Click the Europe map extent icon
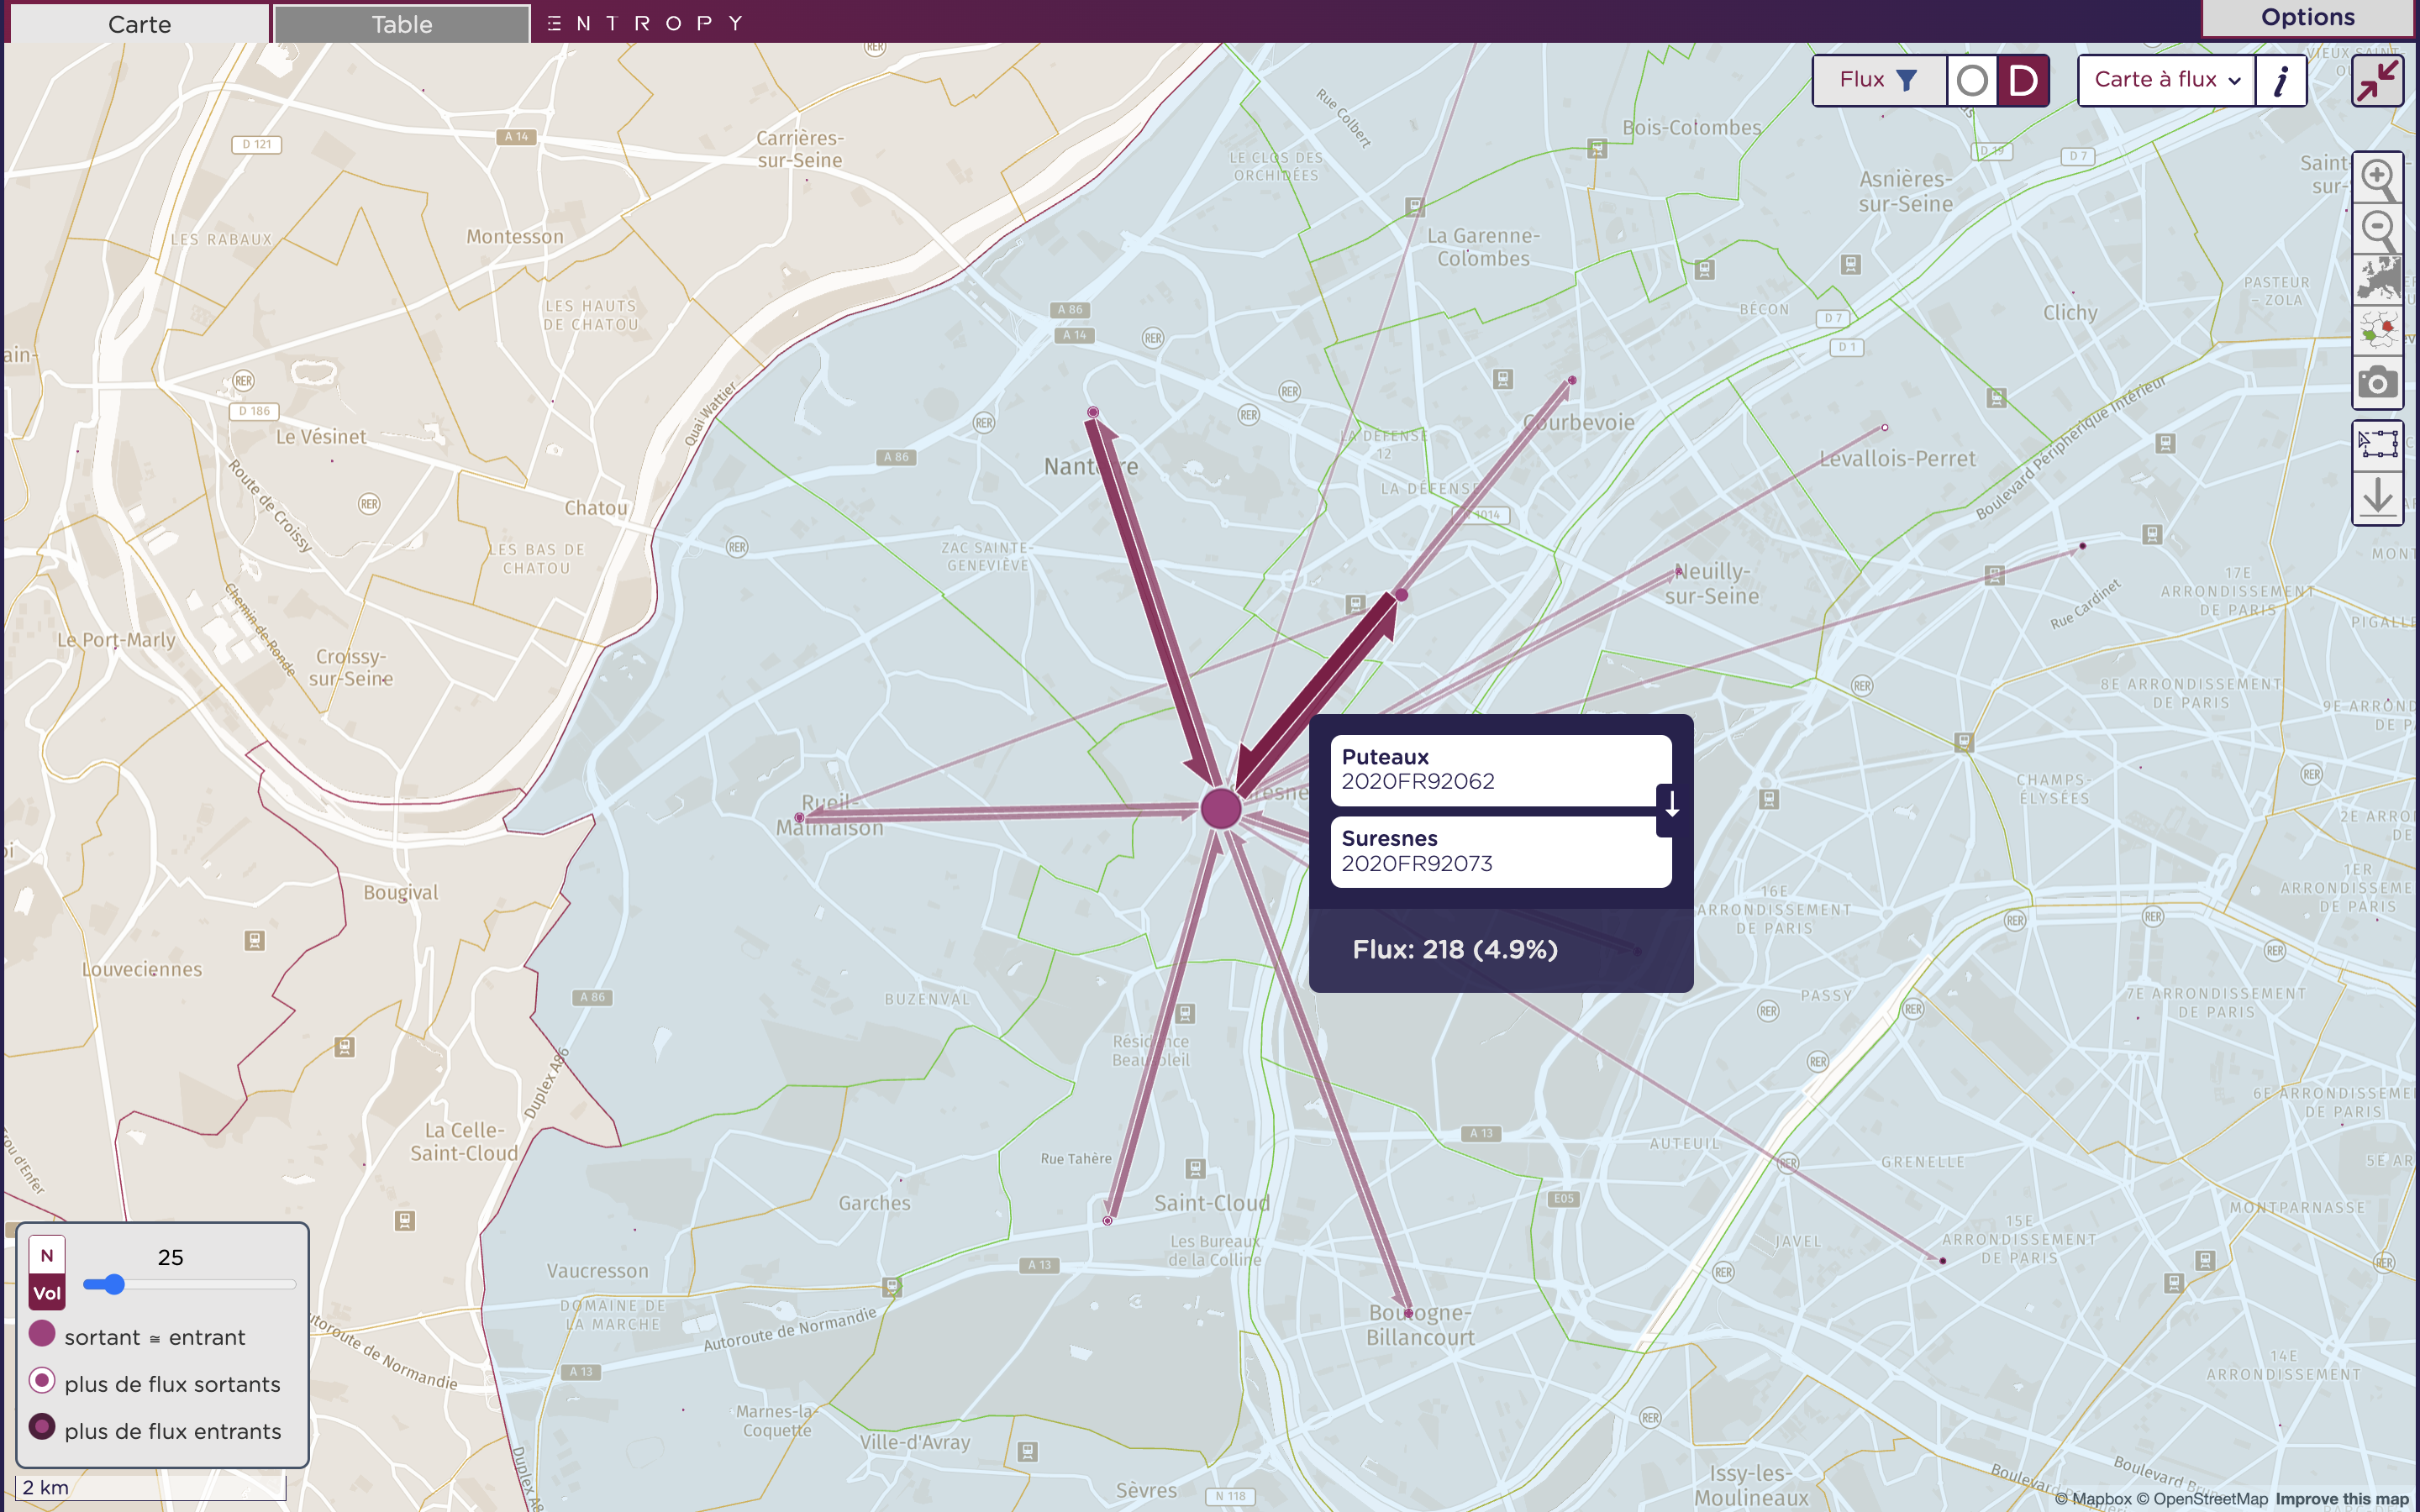This screenshot has width=2420, height=1512. (2377, 279)
